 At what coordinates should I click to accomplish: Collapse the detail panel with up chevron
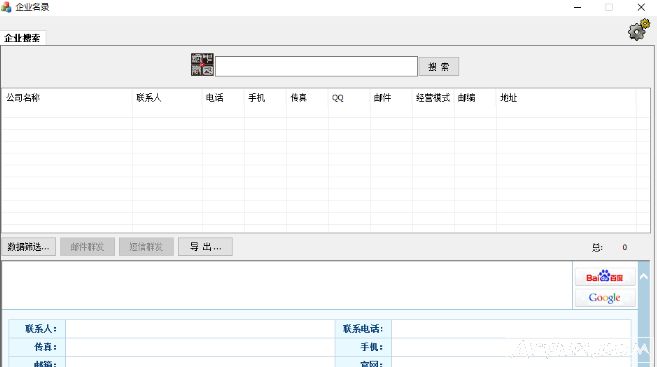coord(644,277)
